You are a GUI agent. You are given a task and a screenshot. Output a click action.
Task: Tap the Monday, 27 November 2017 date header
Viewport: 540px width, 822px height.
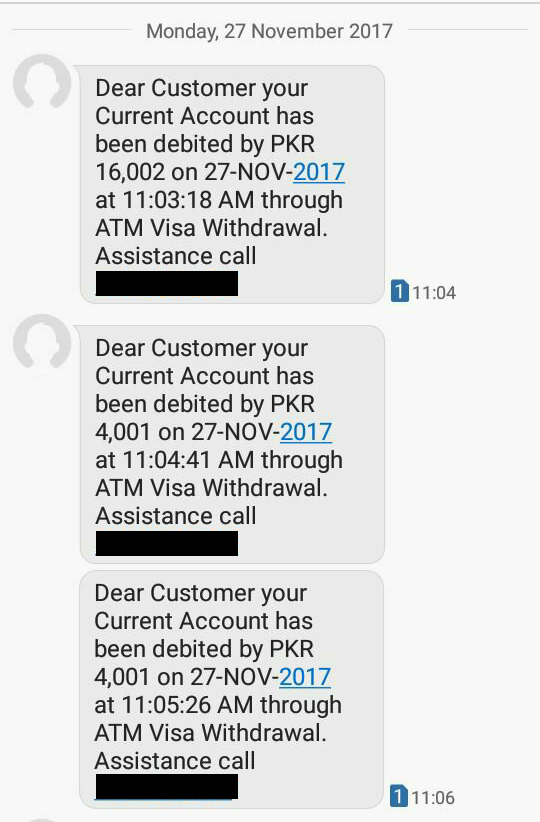tap(269, 31)
